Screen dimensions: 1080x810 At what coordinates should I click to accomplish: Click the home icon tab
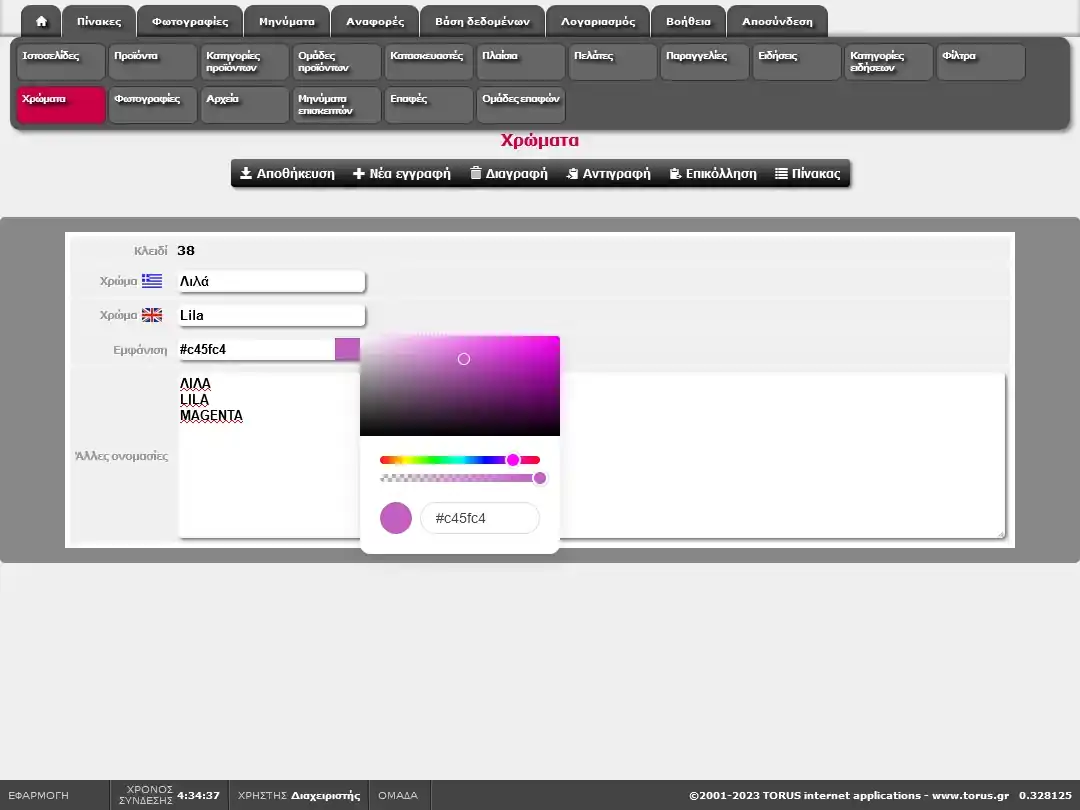click(x=41, y=21)
